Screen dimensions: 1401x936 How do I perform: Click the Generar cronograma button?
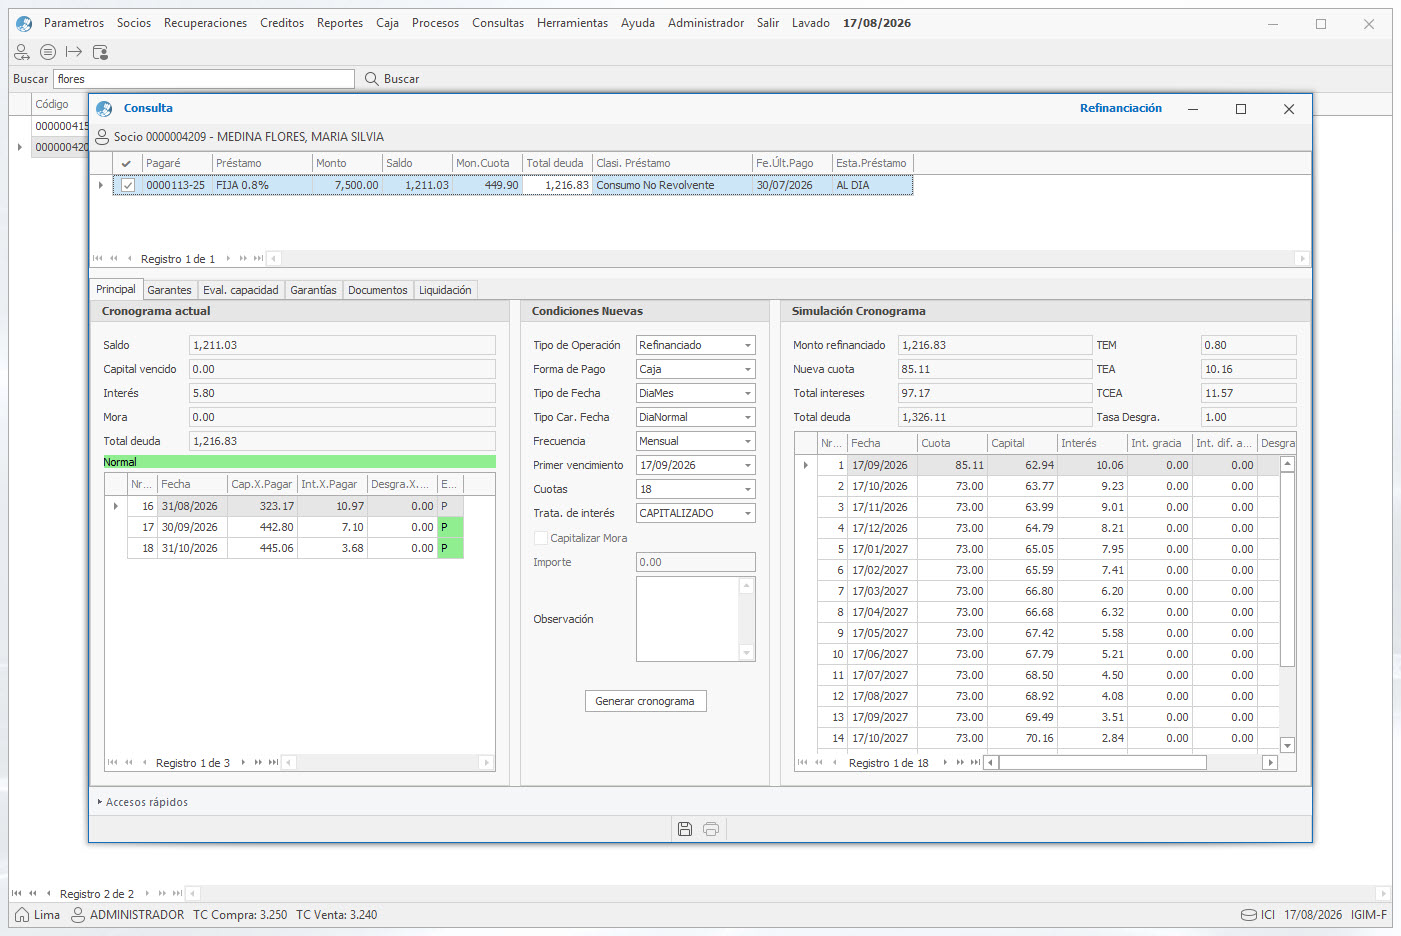click(646, 701)
